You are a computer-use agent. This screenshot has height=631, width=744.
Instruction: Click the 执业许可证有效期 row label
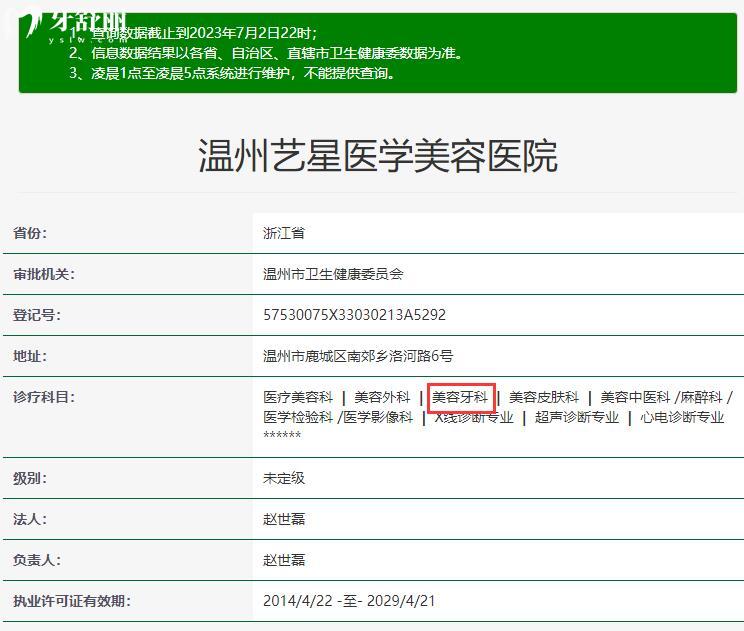72,601
